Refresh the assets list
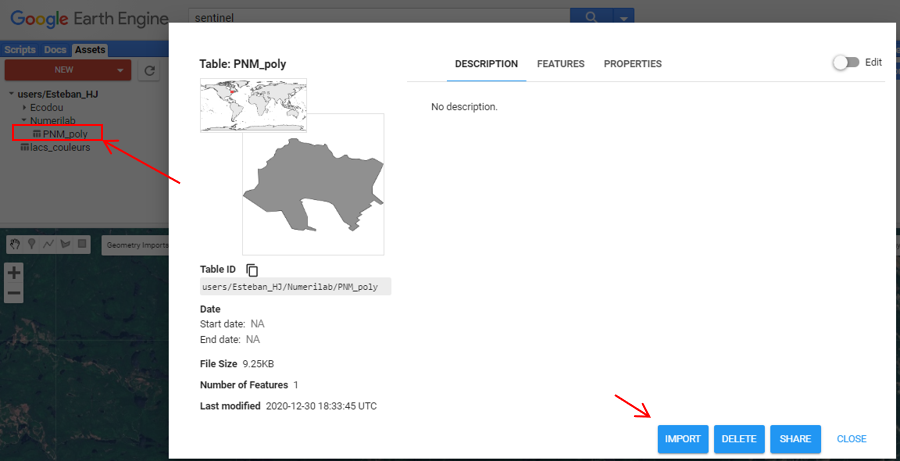 (x=150, y=71)
